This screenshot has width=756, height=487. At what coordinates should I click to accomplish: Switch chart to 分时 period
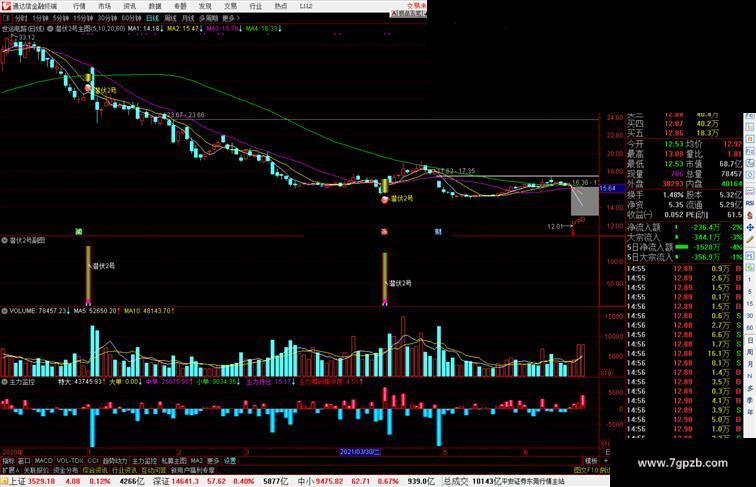pyautogui.click(x=21, y=18)
